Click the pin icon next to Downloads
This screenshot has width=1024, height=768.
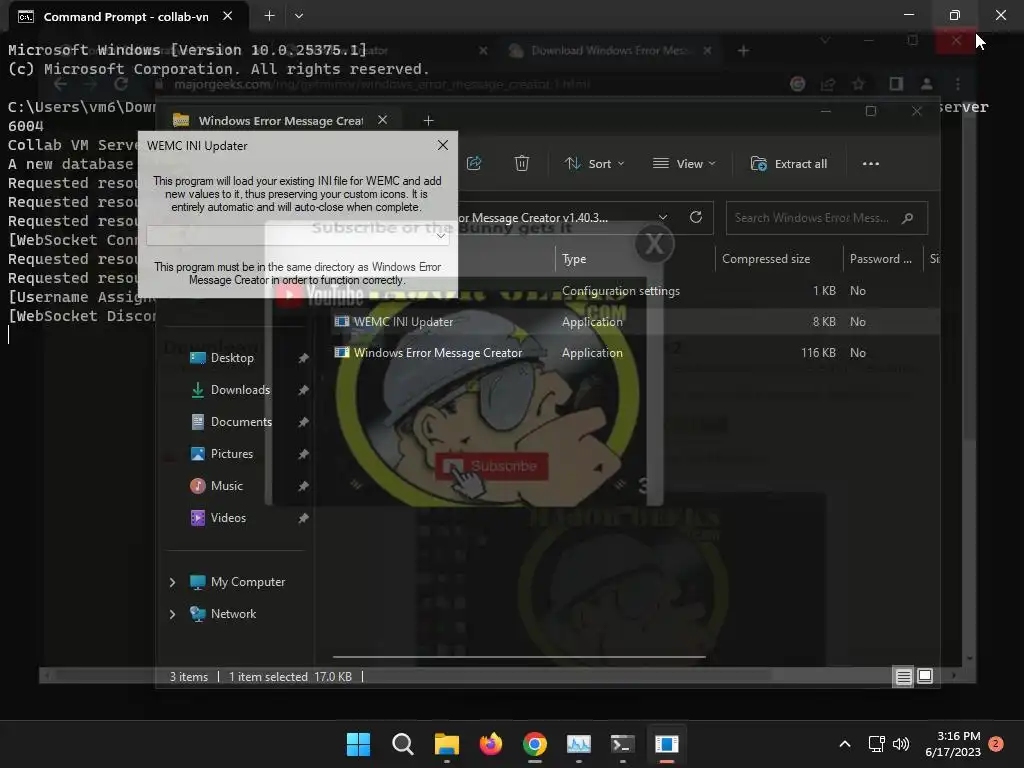coord(303,390)
